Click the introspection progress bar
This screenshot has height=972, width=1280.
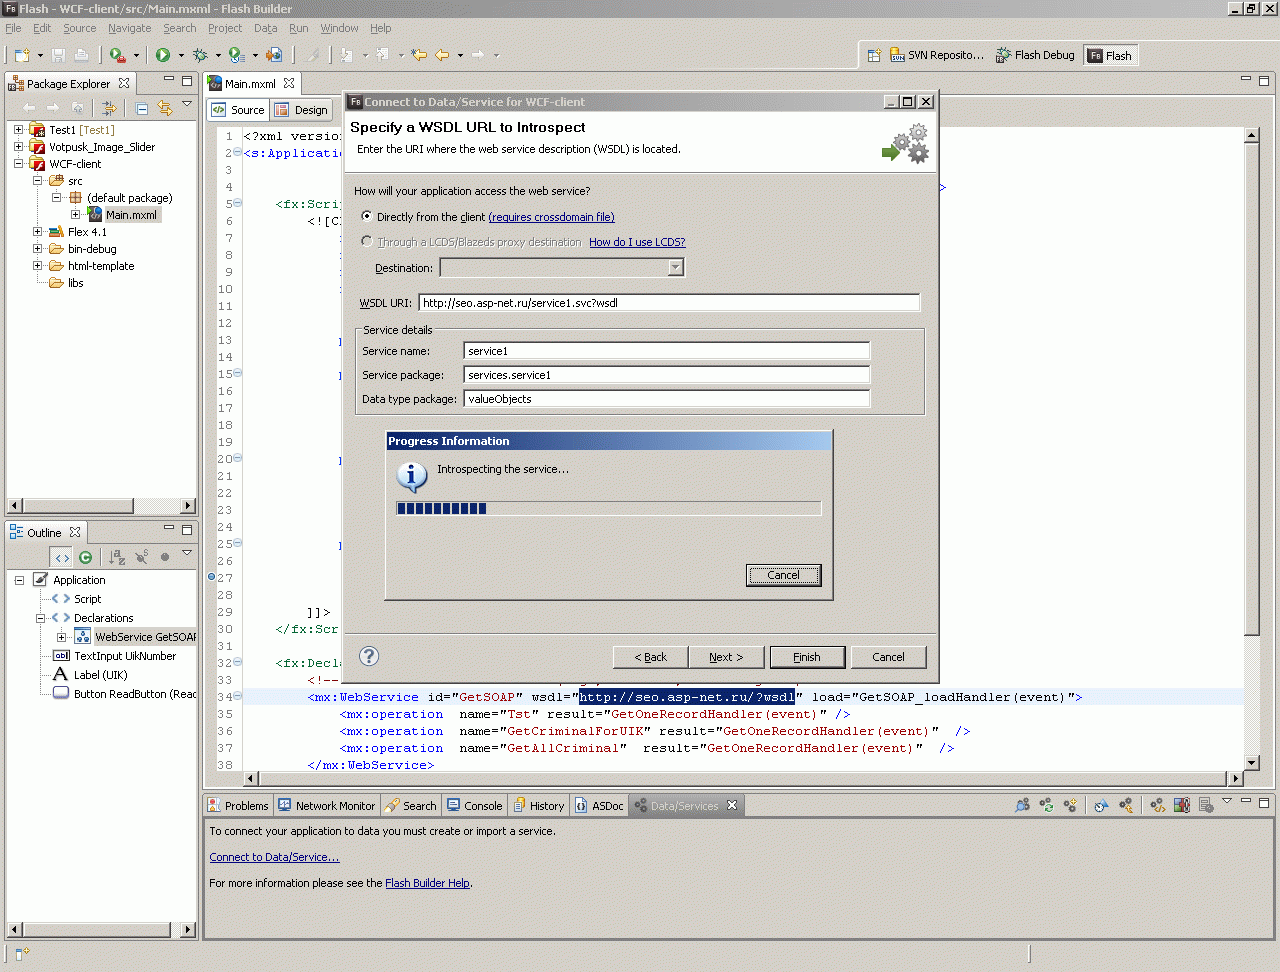[x=608, y=508]
